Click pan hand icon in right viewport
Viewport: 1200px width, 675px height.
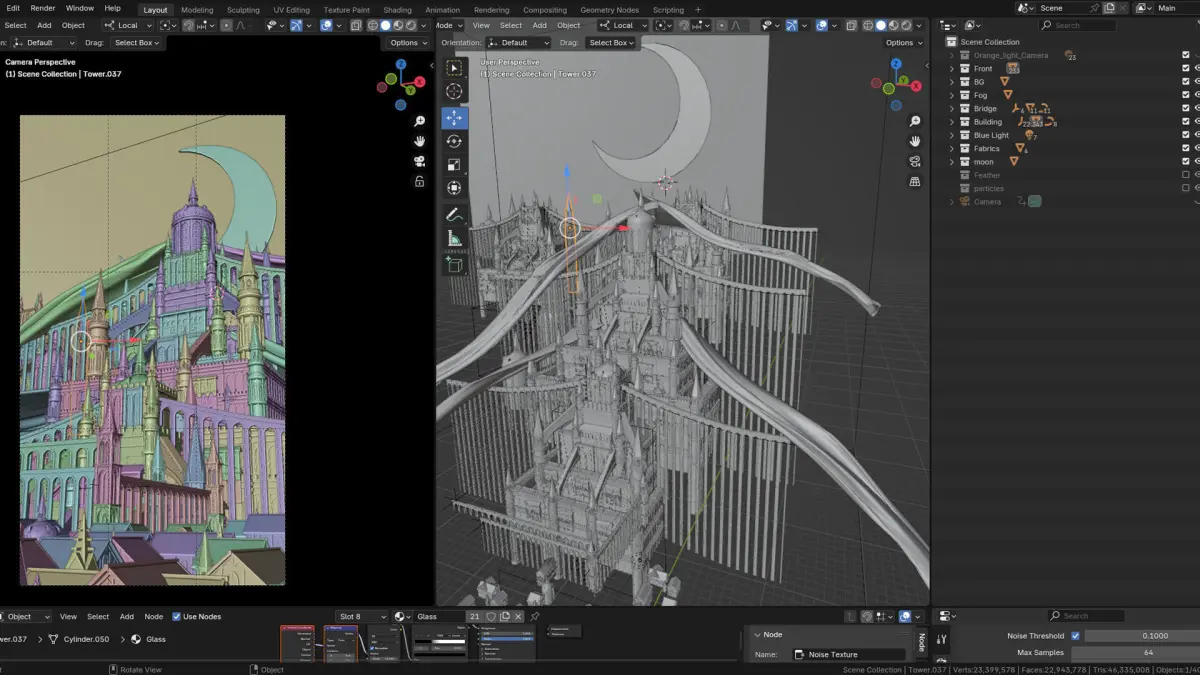(914, 140)
